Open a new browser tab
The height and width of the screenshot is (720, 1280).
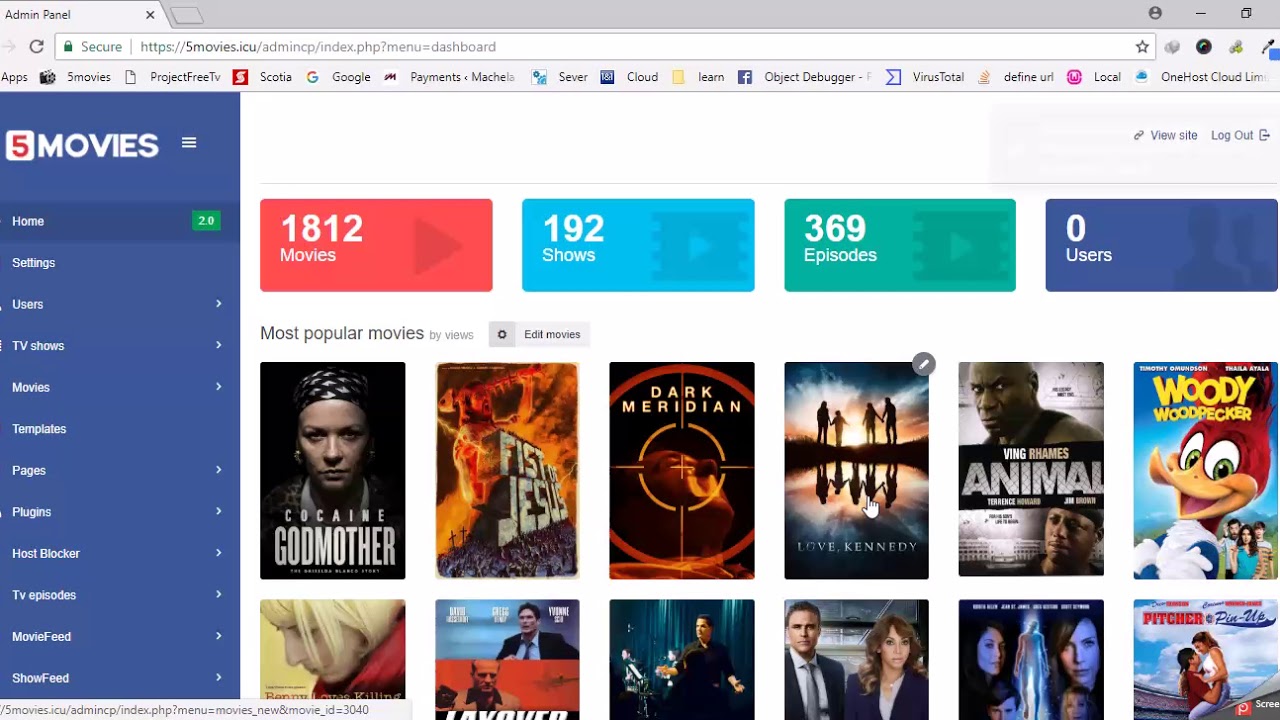click(x=187, y=16)
